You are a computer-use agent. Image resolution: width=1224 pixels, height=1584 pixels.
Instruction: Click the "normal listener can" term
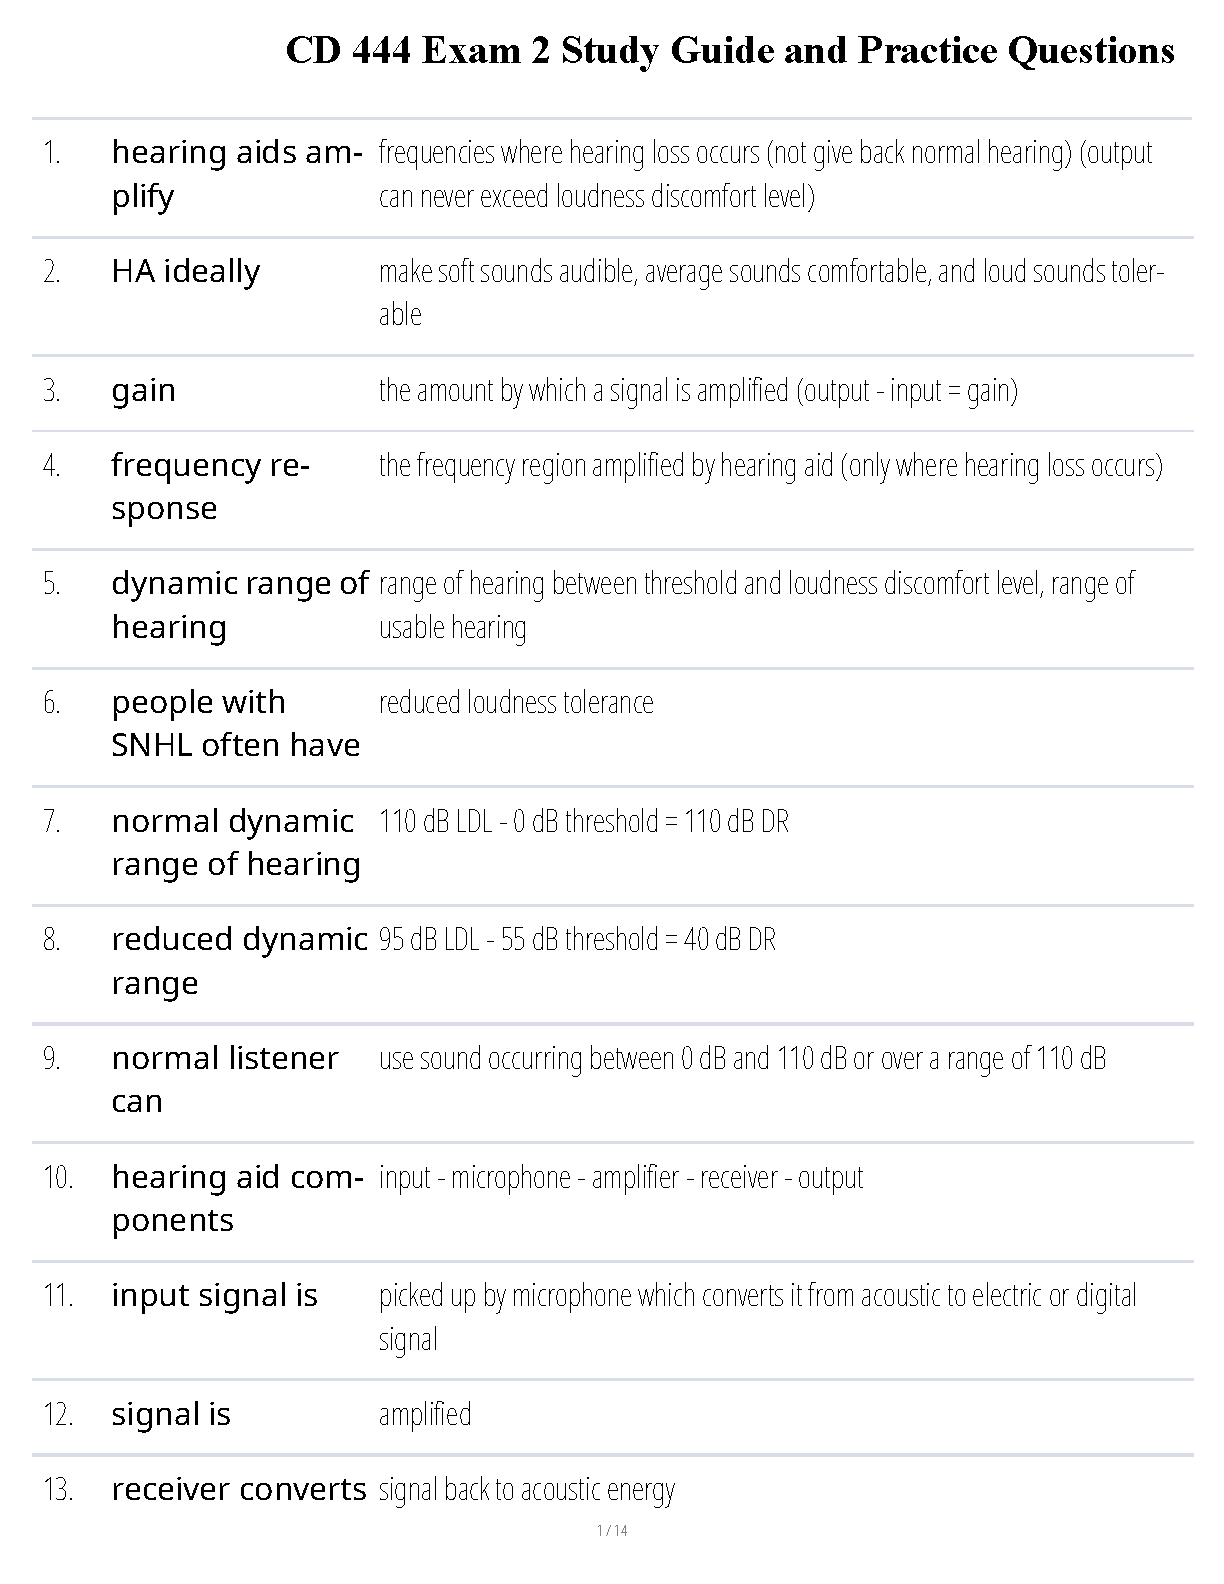[225, 1079]
